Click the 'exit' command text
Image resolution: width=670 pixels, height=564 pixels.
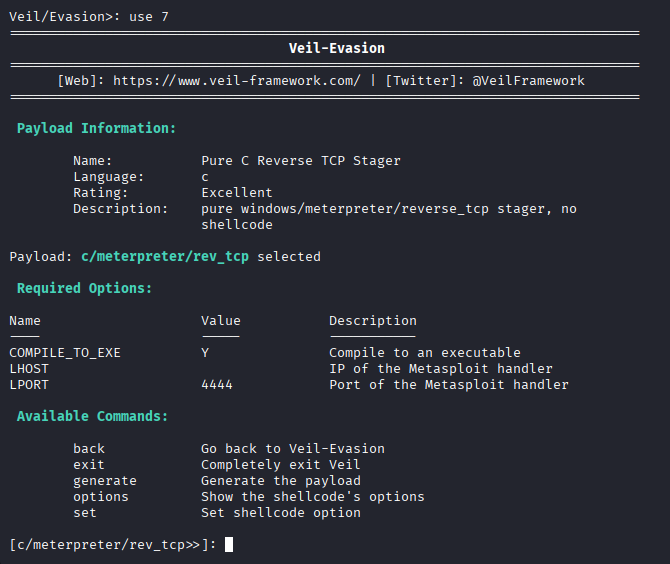pyautogui.click(x=89, y=464)
